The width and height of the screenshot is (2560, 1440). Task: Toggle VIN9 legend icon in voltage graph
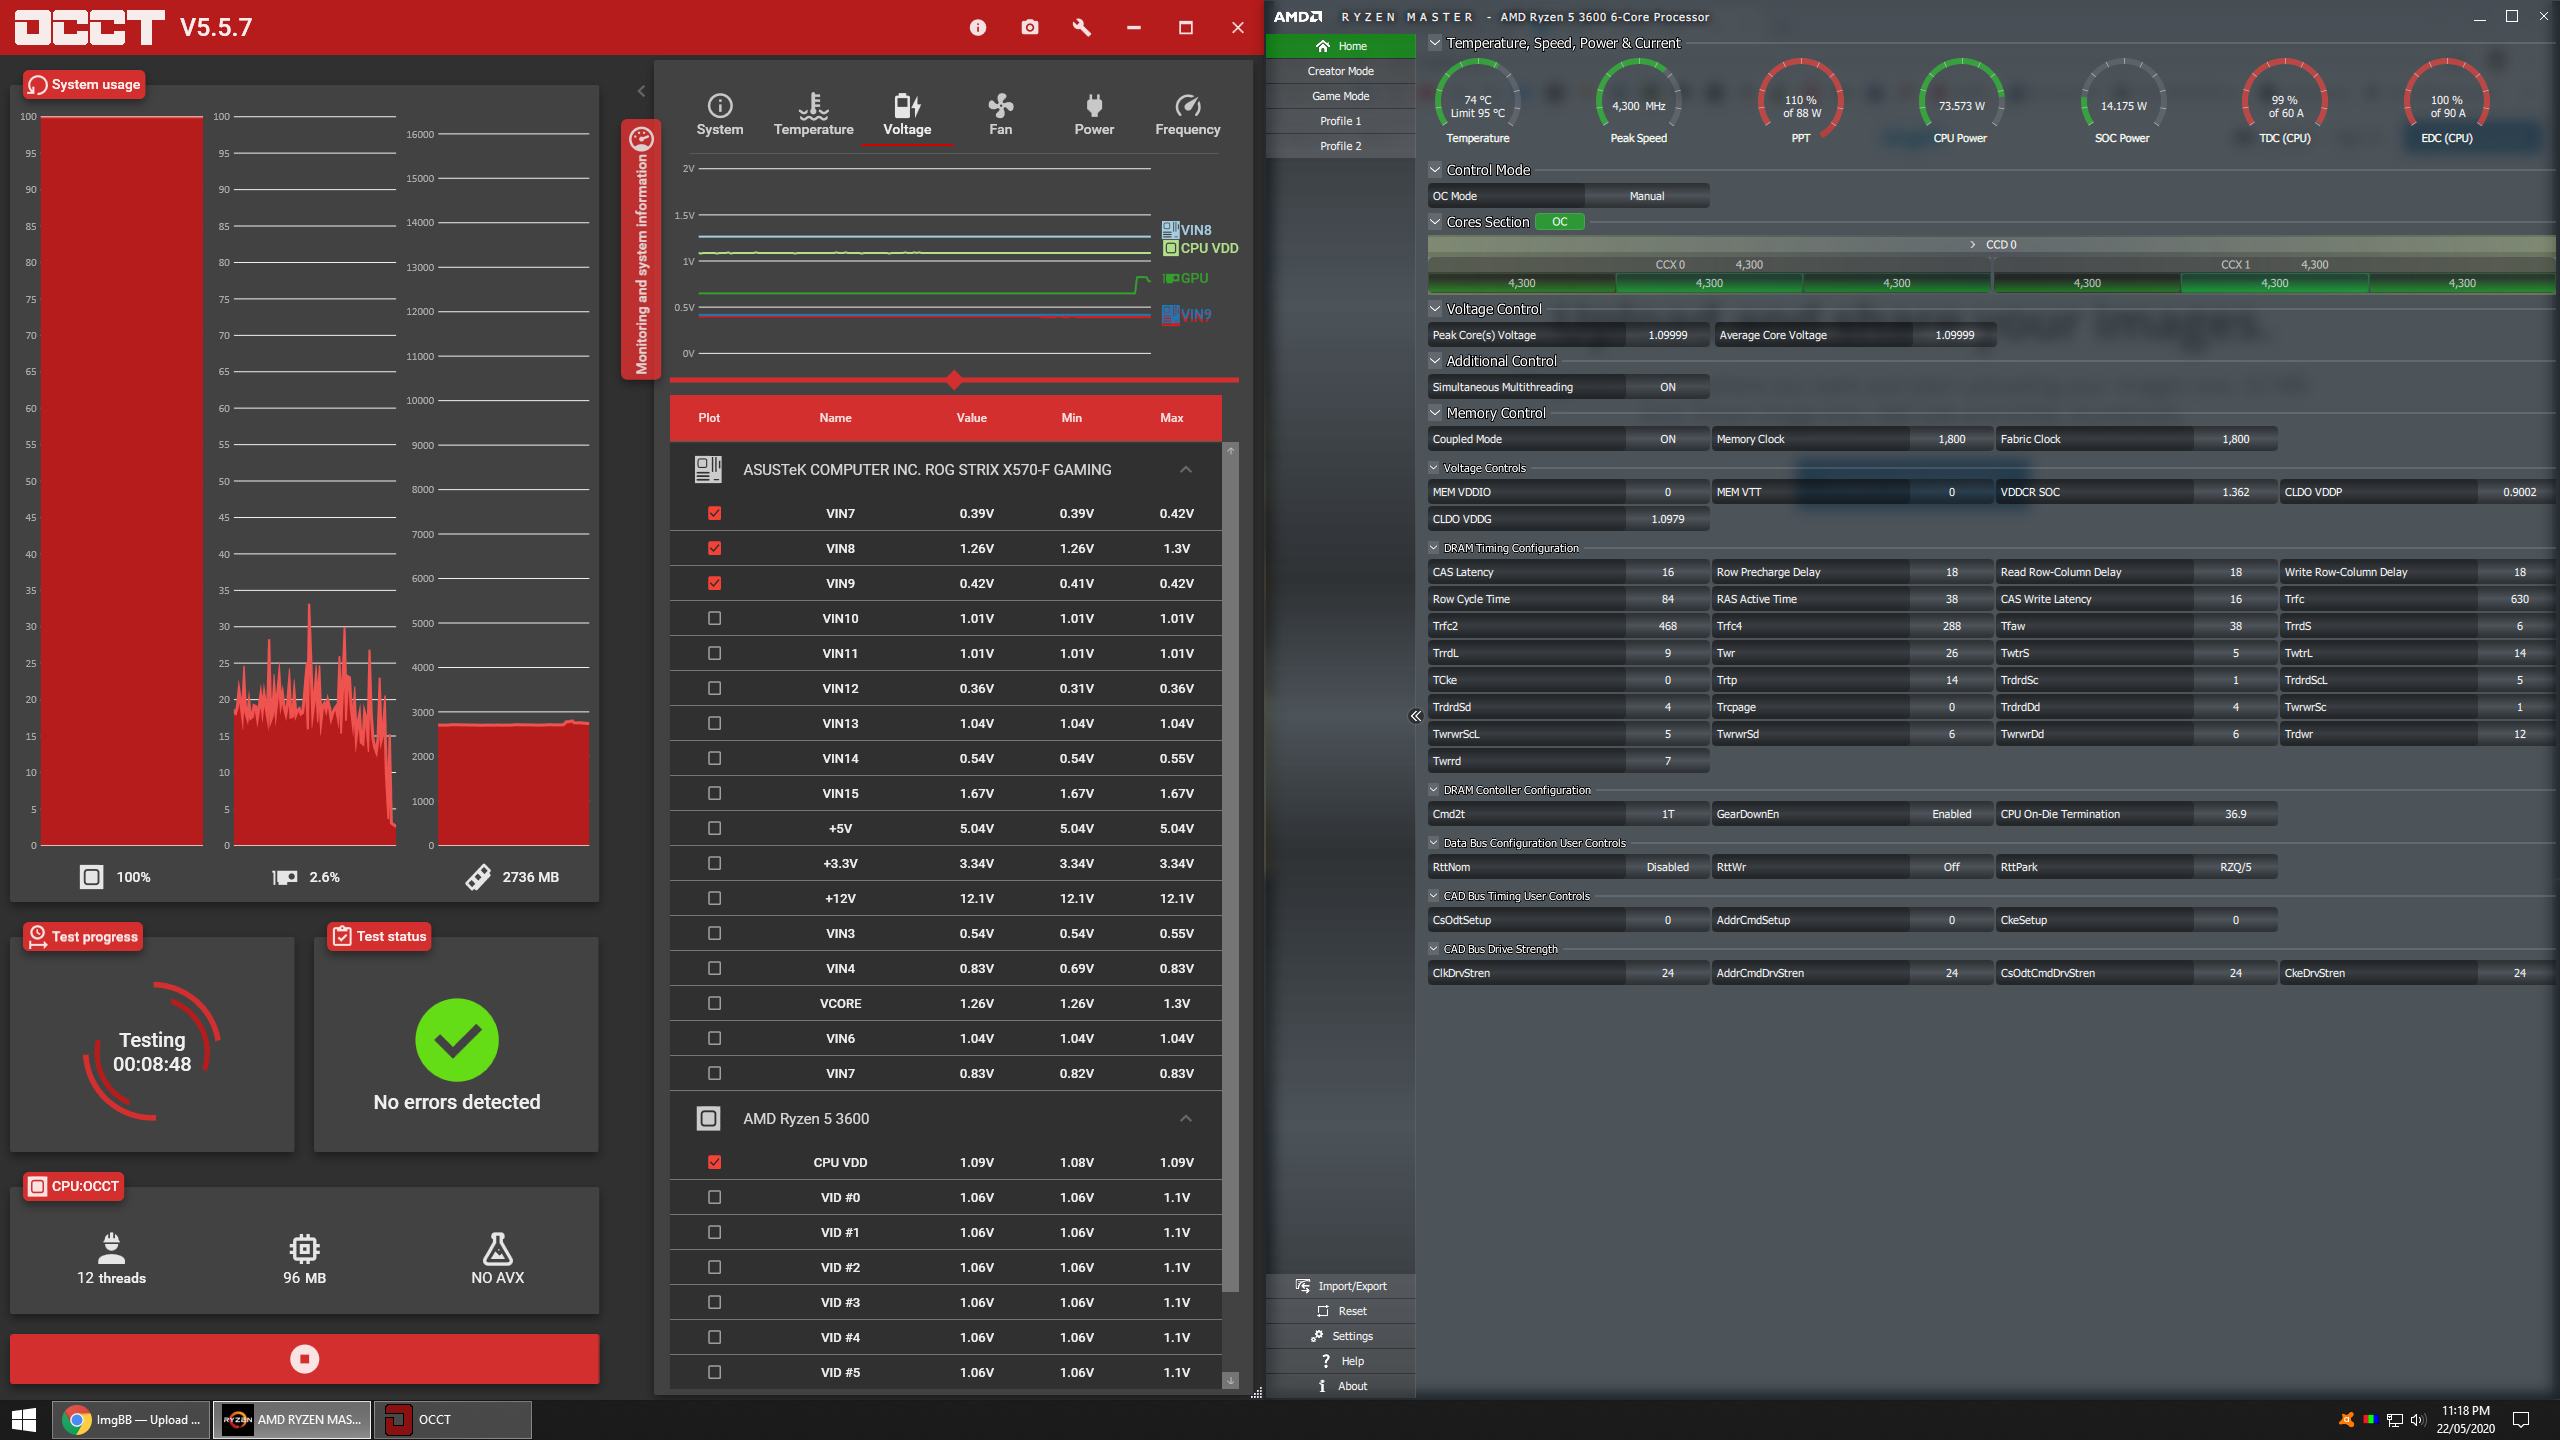click(x=1170, y=315)
